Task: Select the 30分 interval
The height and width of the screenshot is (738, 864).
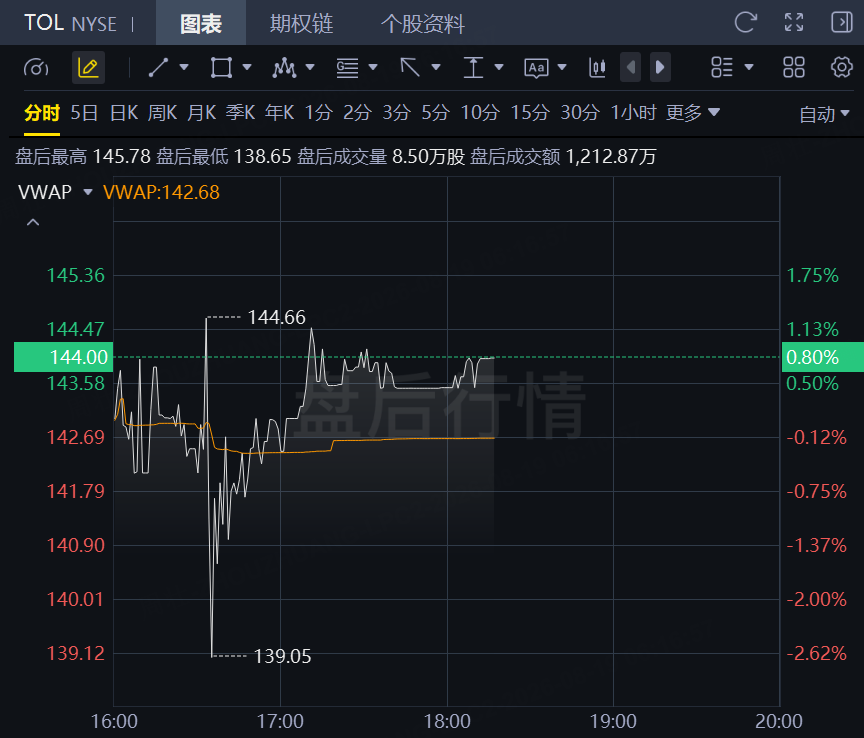Action: pyautogui.click(x=580, y=113)
